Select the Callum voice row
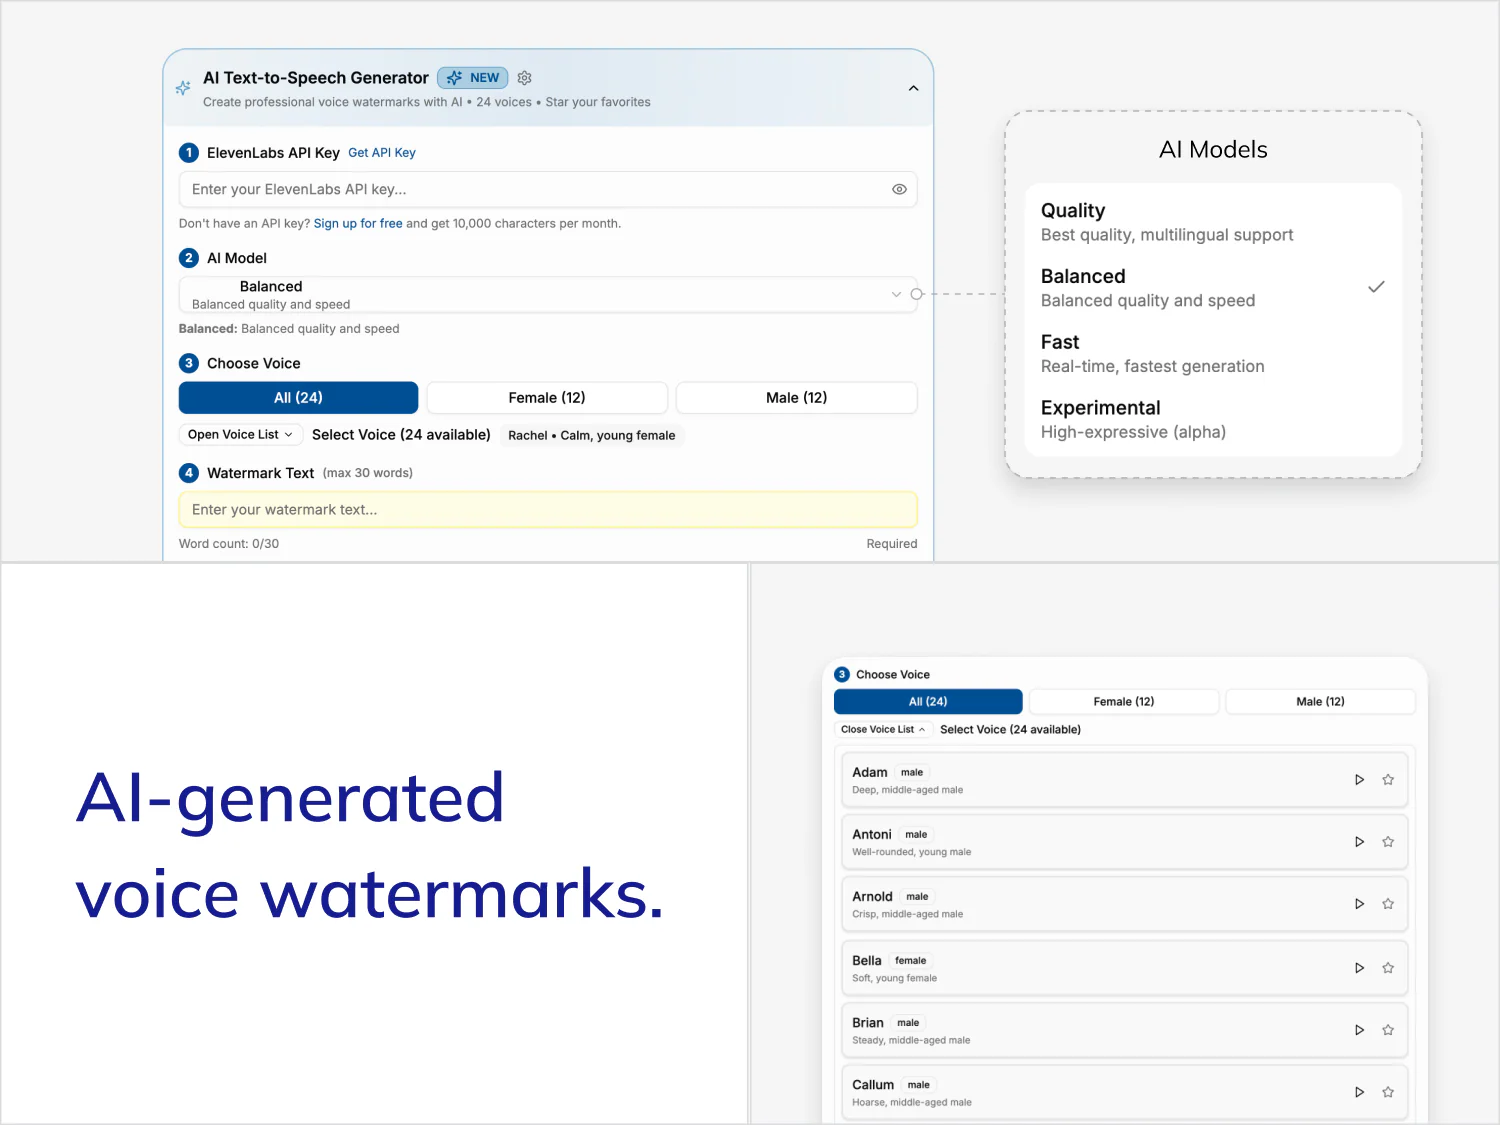The height and width of the screenshot is (1125, 1500). (1125, 1092)
